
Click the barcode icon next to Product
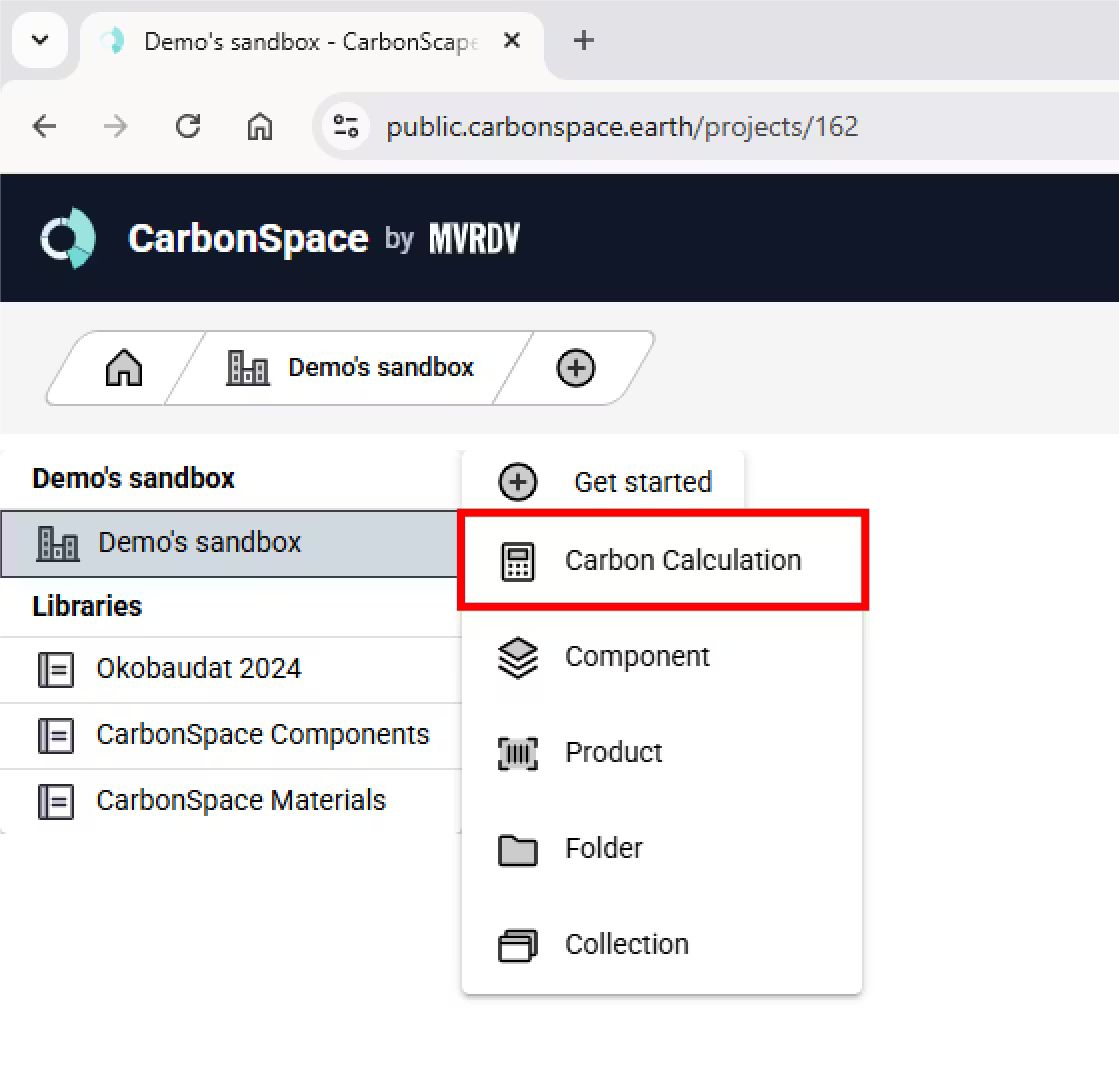pos(517,753)
